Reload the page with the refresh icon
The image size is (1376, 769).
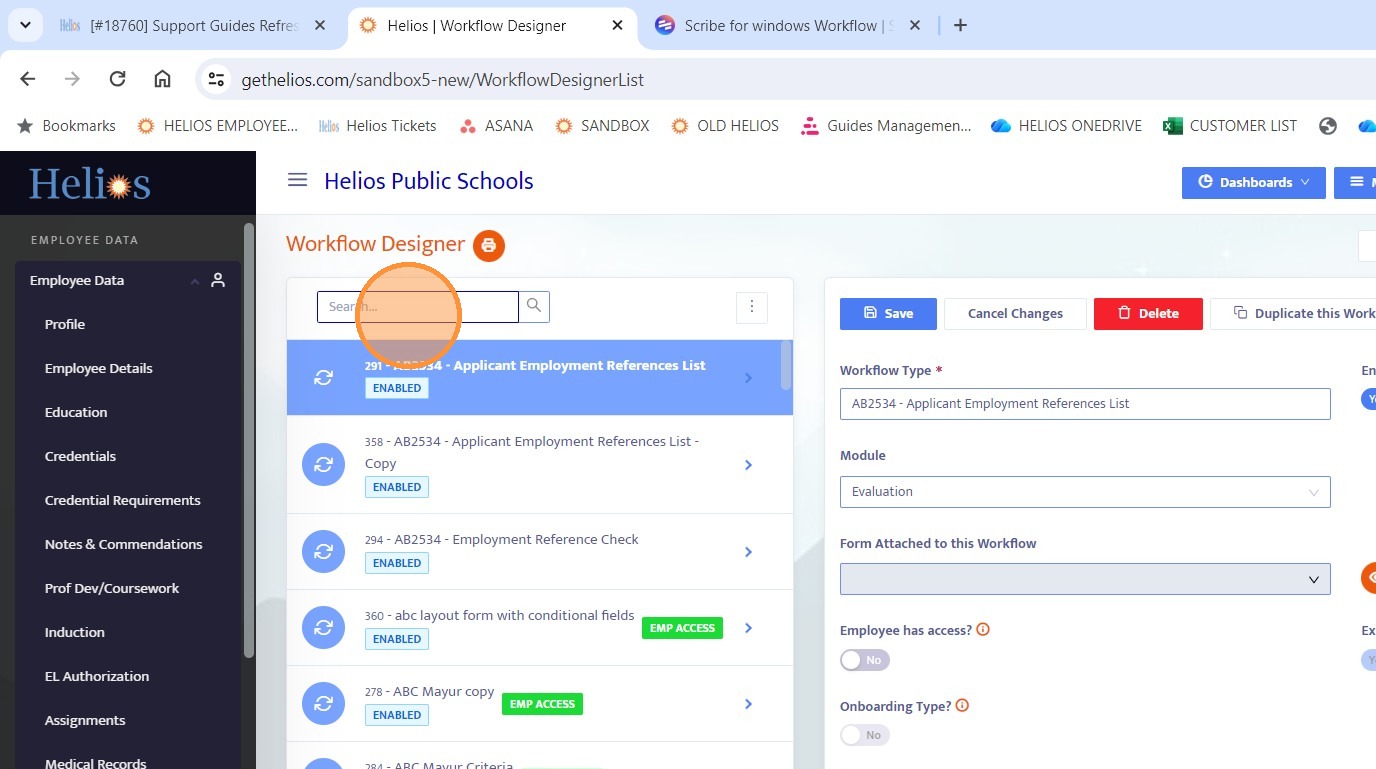117,79
